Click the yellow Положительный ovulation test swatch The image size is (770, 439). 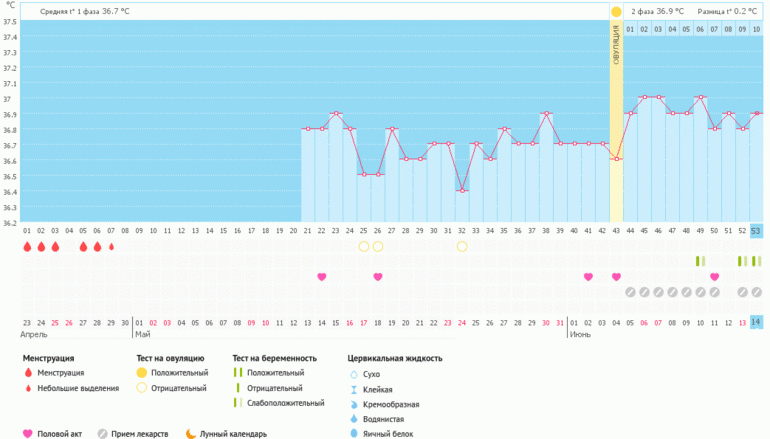(141, 372)
